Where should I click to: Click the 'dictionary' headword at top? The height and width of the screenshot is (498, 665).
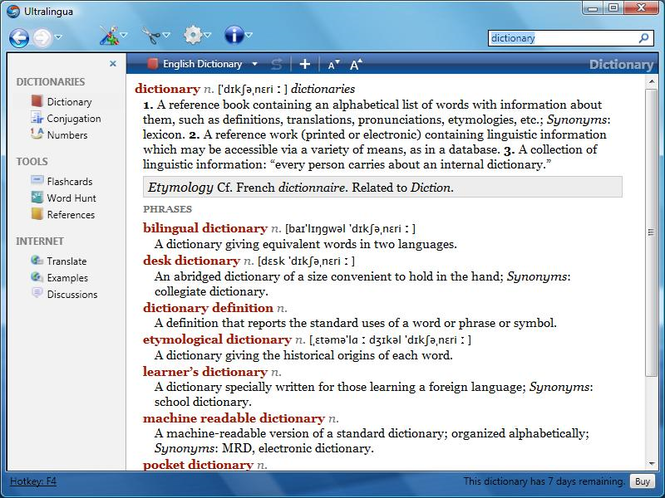coord(167,89)
